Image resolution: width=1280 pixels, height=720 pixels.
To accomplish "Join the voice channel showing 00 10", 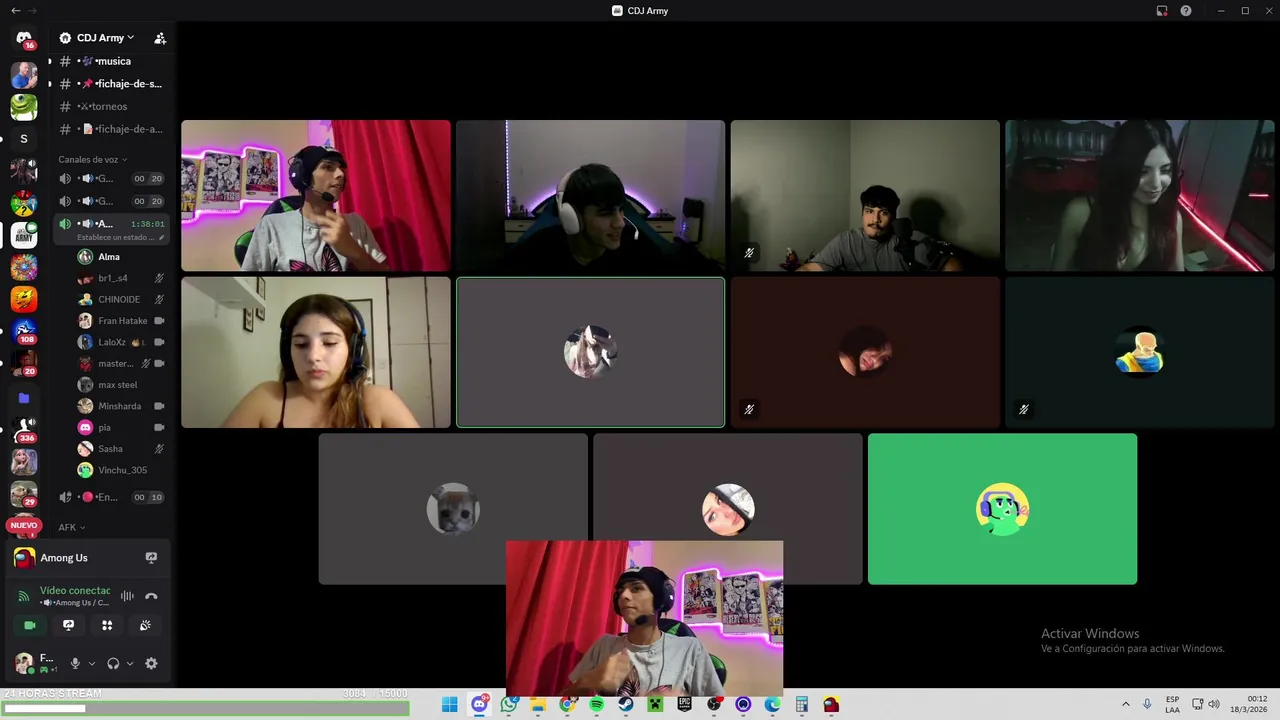I will click(x=110, y=497).
